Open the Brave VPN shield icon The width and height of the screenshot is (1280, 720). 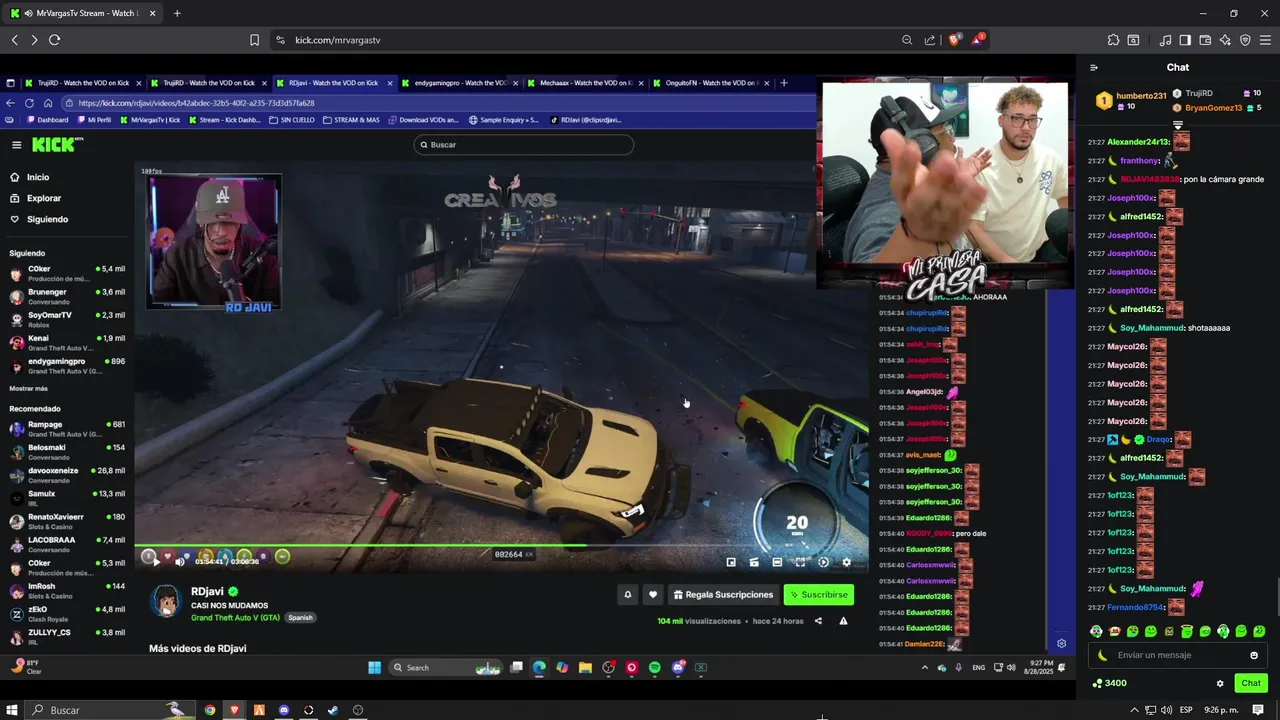click(1245, 40)
